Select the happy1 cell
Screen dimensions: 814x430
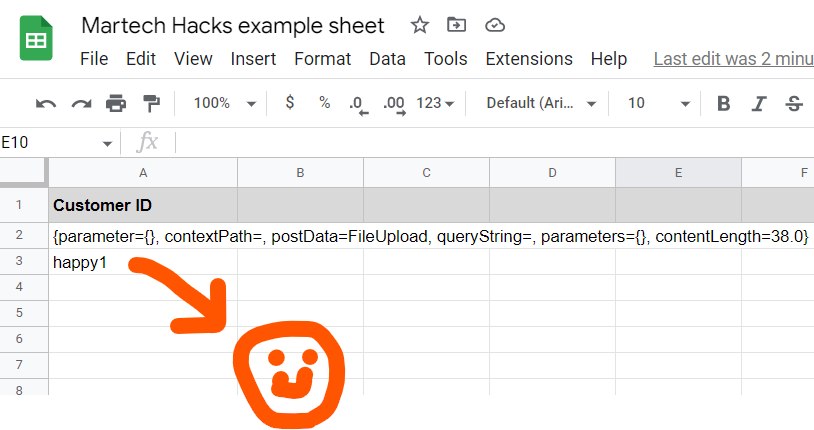tap(143, 262)
